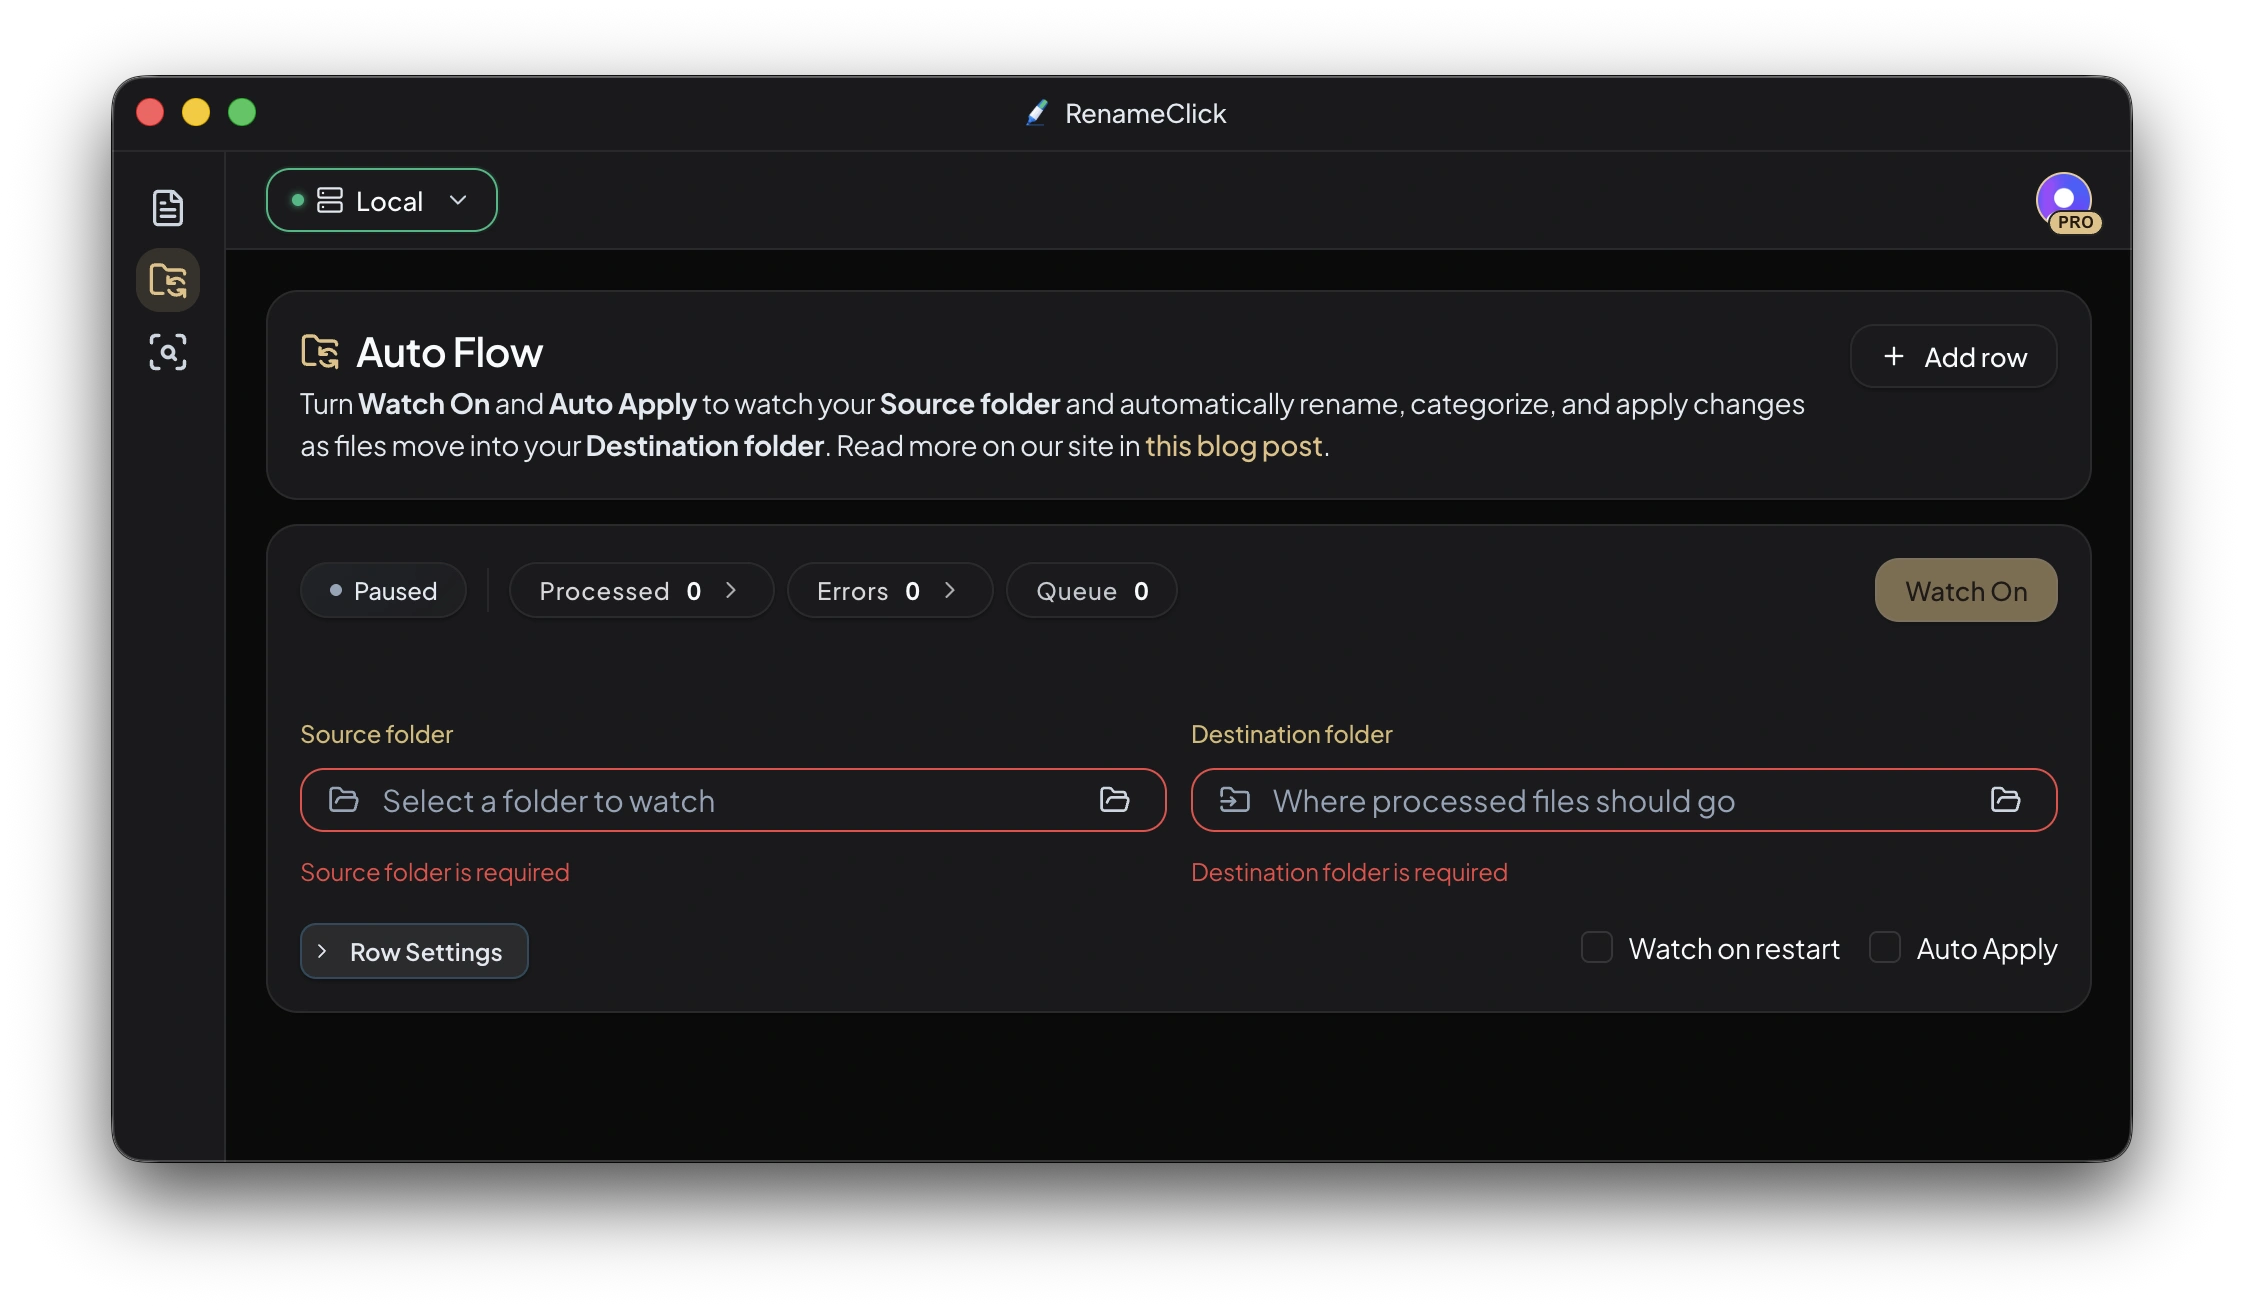
Task: Enable the Auto Apply checkbox
Action: (x=1884, y=947)
